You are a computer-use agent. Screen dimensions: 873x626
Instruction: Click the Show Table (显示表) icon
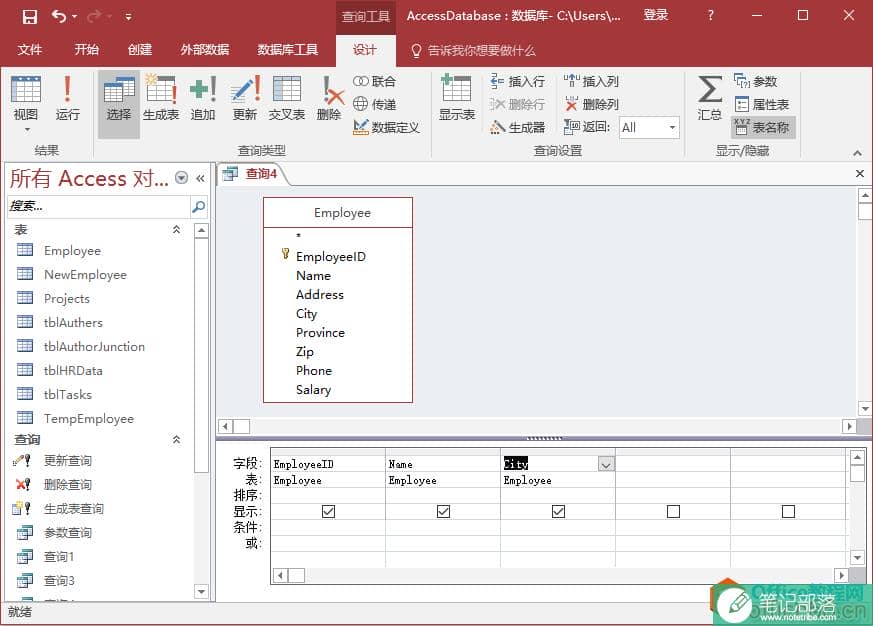[457, 98]
